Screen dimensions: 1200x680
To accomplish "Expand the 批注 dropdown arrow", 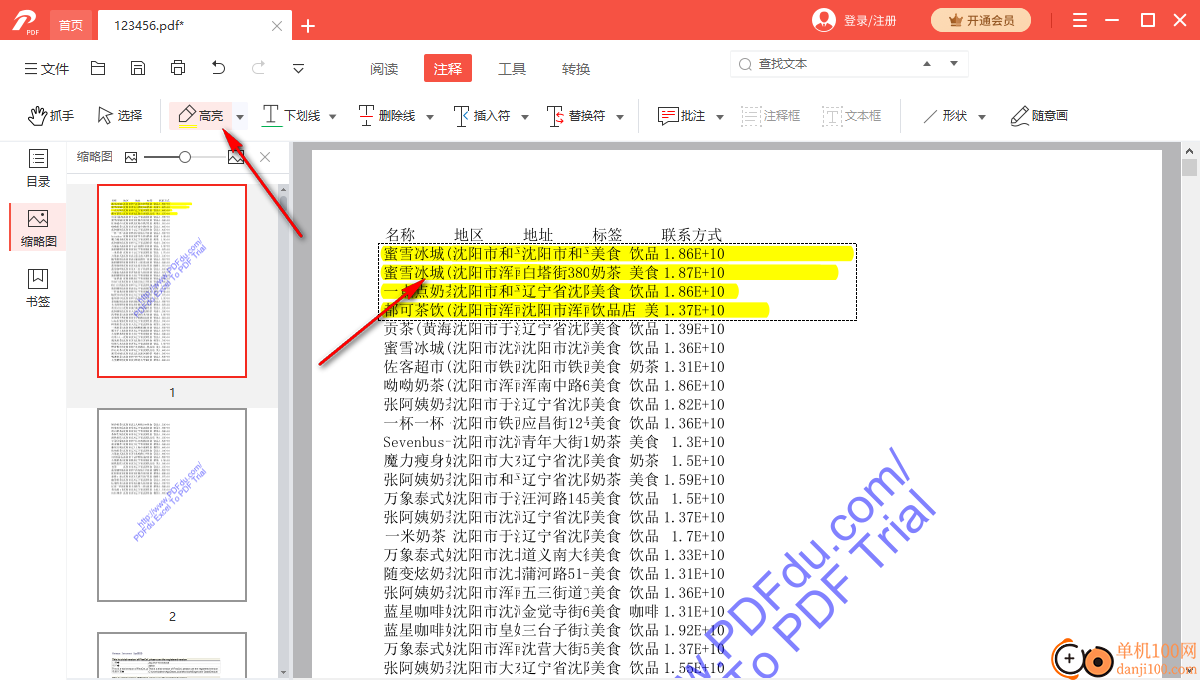I will (719, 117).
